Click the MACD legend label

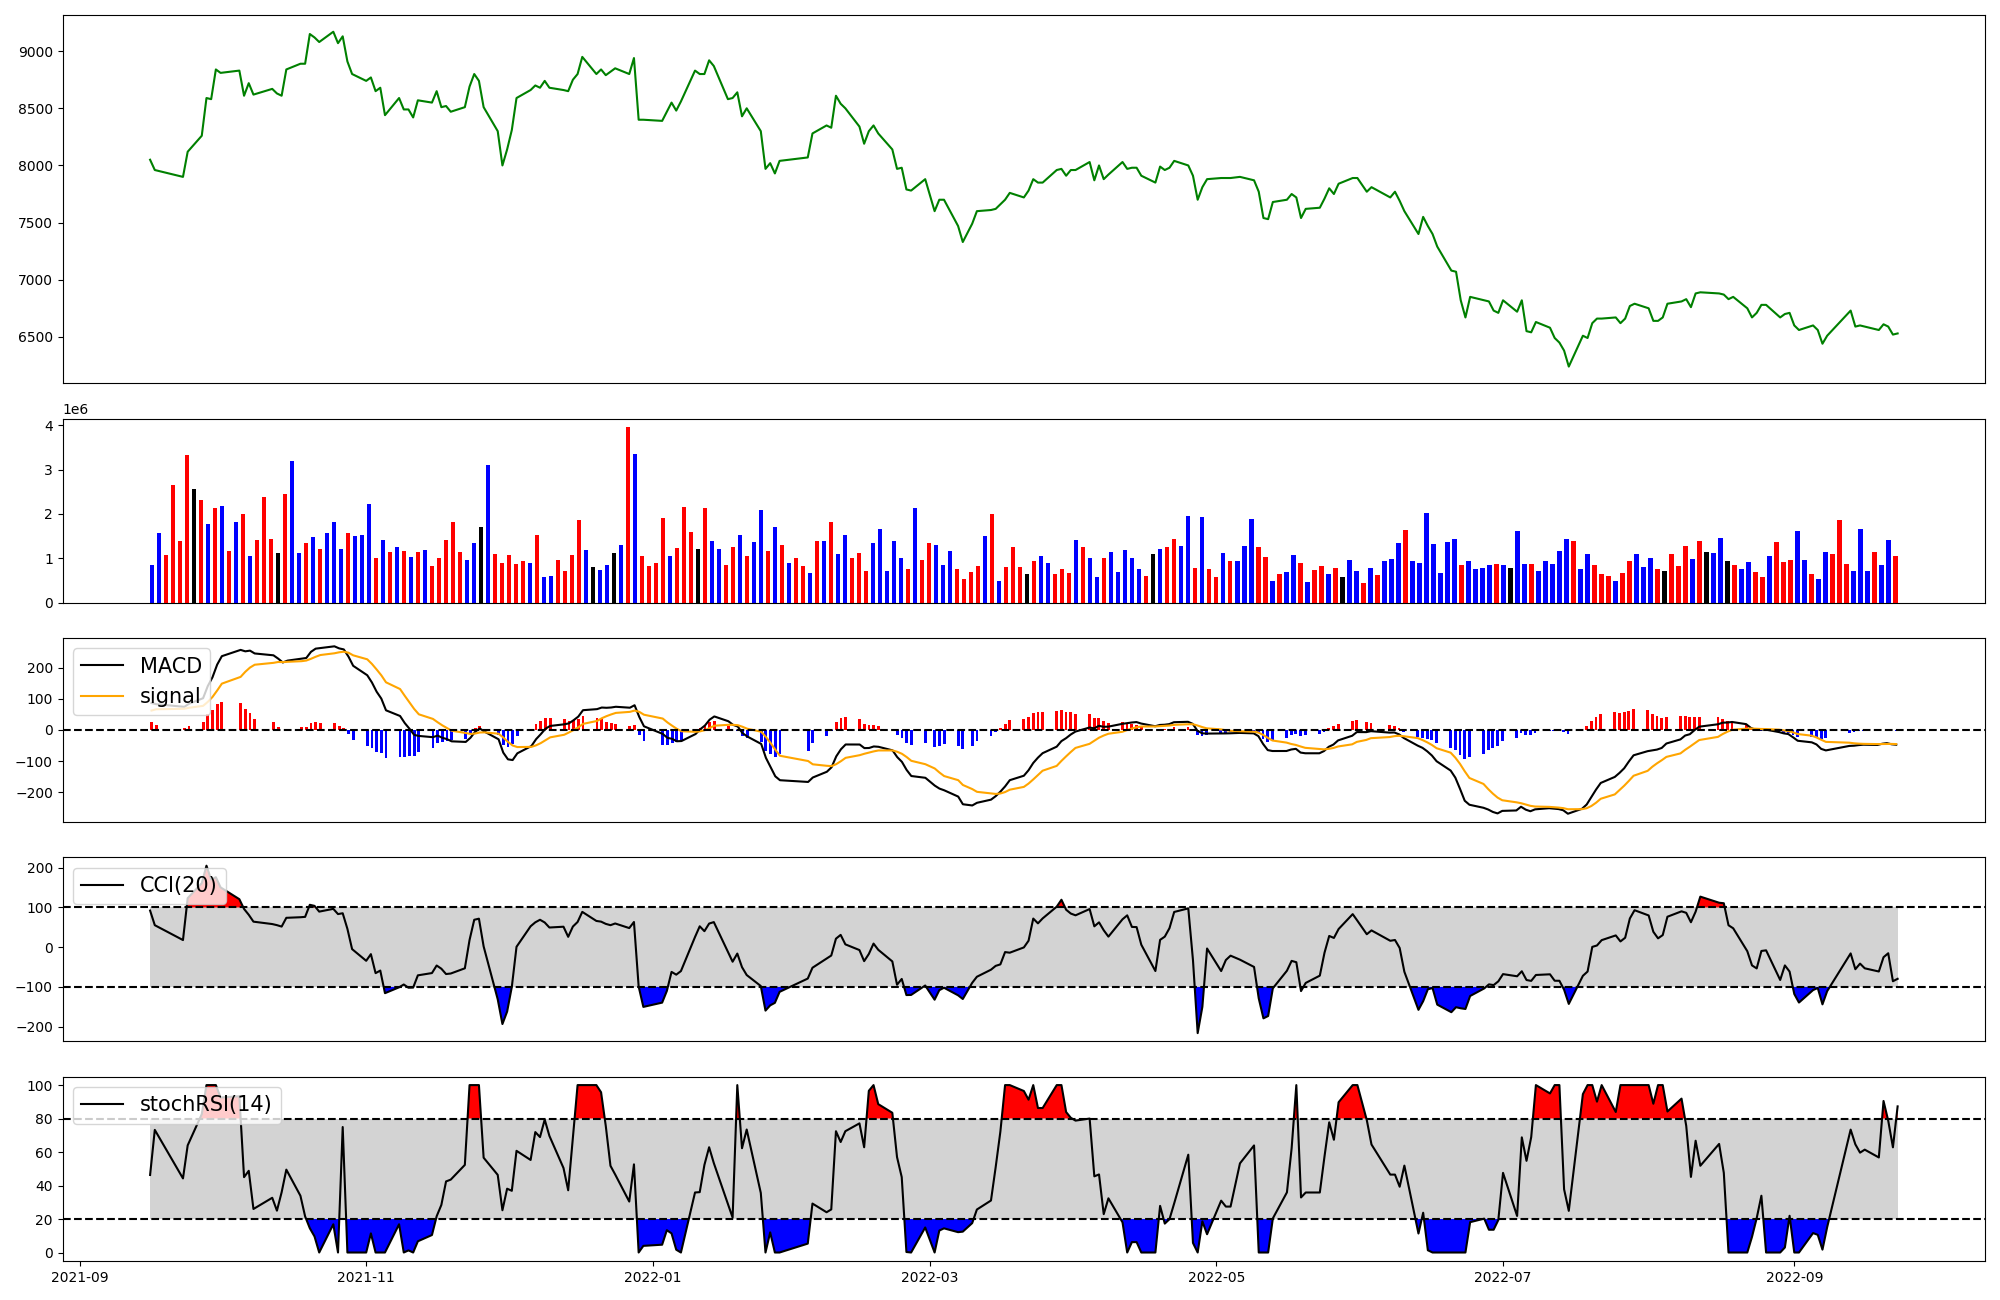(170, 666)
